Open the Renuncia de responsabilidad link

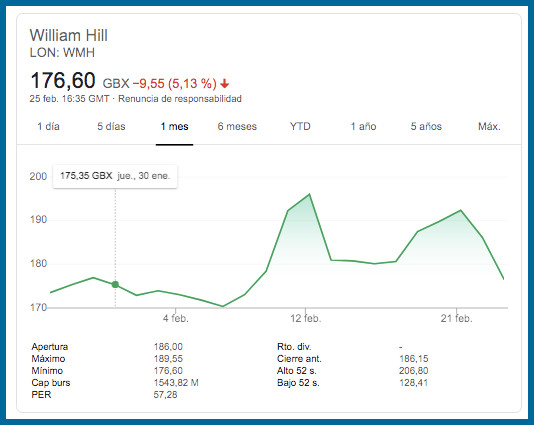180,99
